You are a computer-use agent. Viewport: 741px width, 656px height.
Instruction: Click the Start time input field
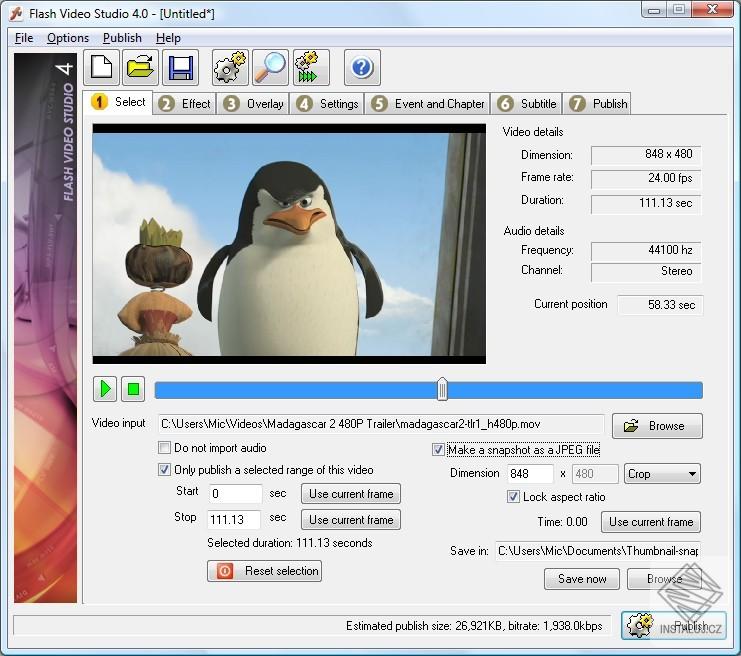tap(236, 494)
